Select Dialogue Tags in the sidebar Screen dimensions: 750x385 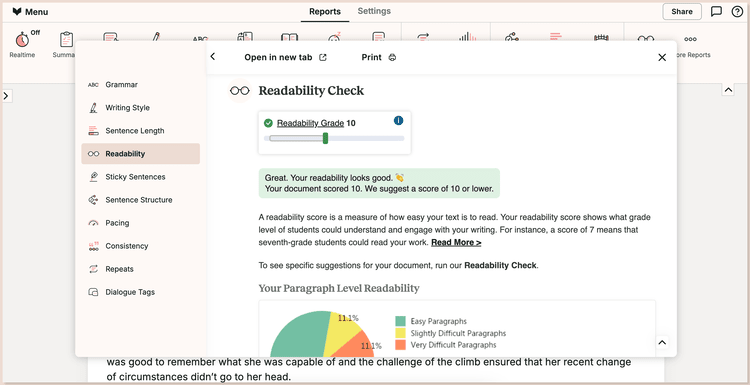pos(141,292)
